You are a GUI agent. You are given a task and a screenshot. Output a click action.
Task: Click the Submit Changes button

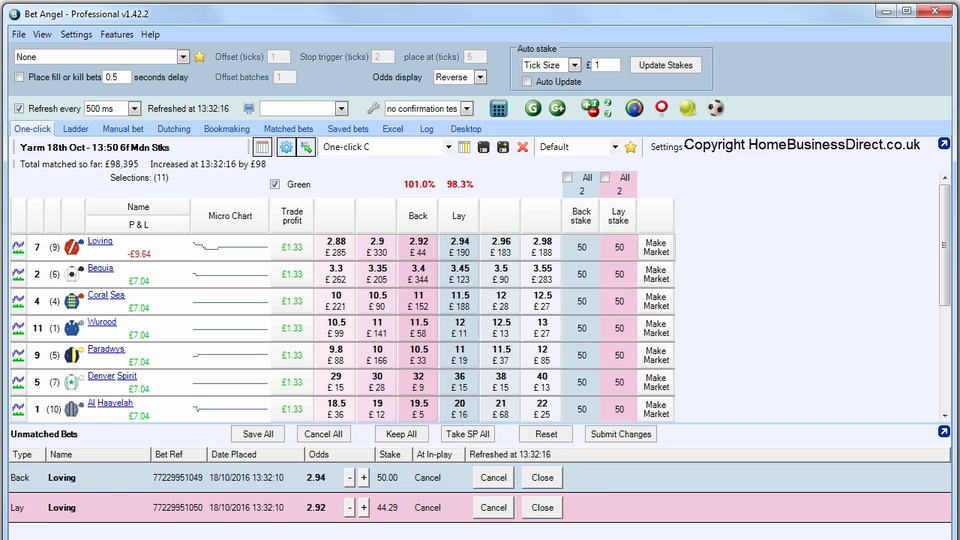[621, 434]
